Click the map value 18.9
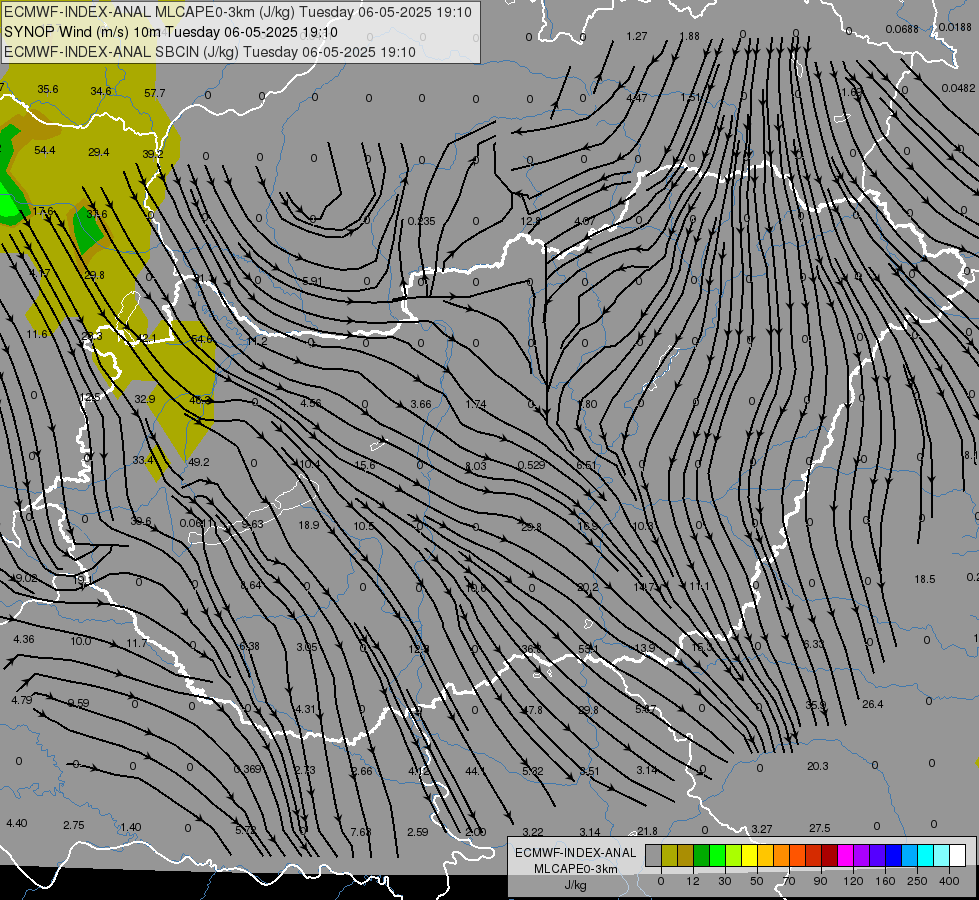Viewport: 979px width, 900px height. tap(309, 525)
